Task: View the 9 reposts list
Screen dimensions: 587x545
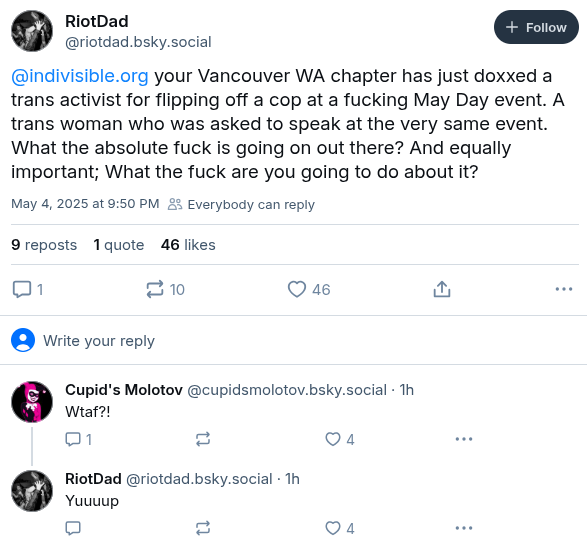Action: click(x=44, y=245)
